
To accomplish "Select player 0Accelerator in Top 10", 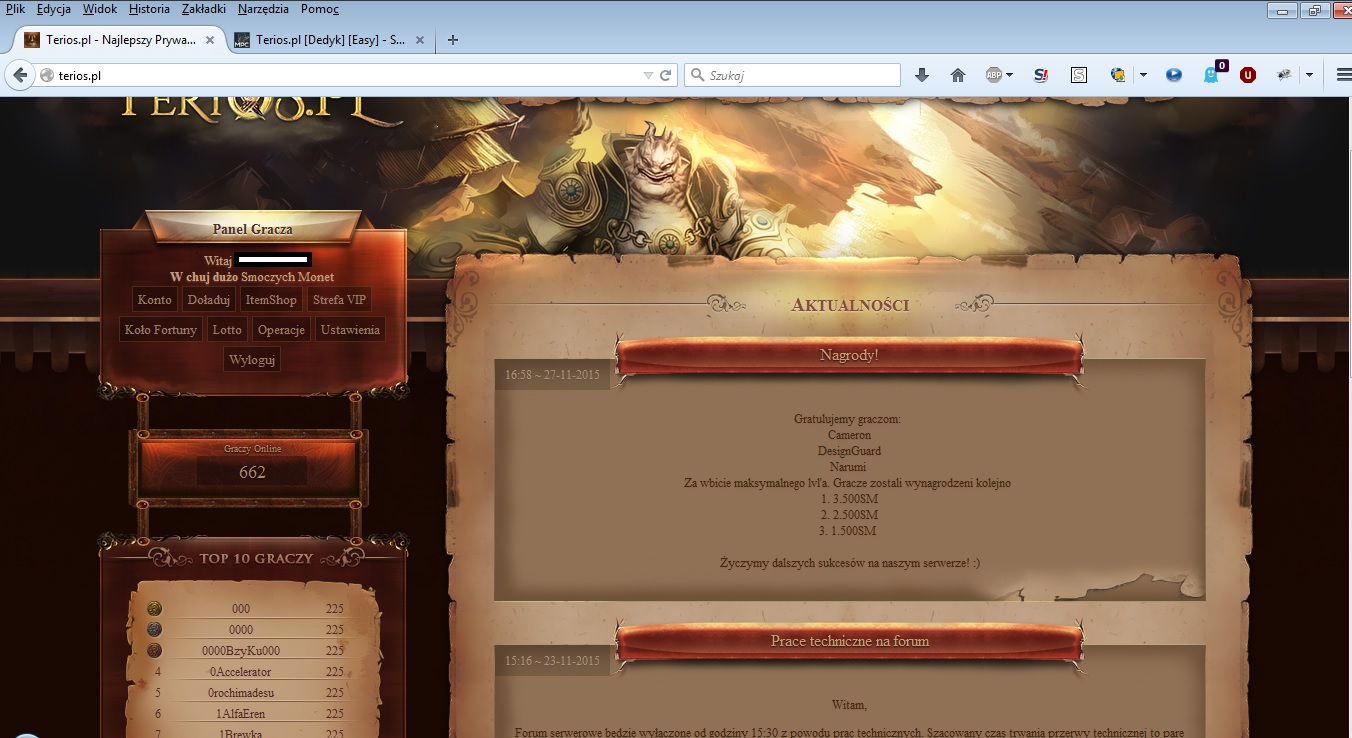I will coord(240,672).
